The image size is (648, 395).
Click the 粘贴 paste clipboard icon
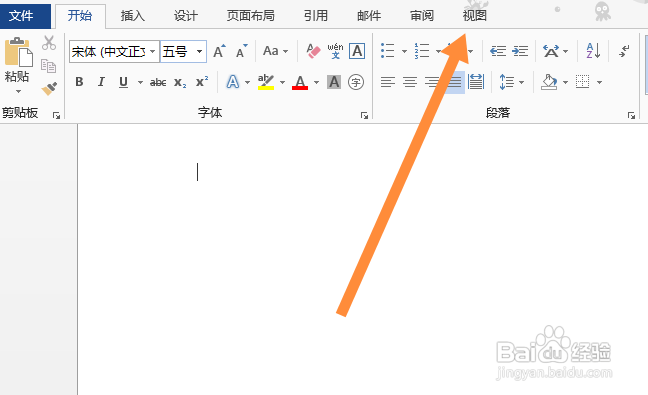tap(18, 52)
